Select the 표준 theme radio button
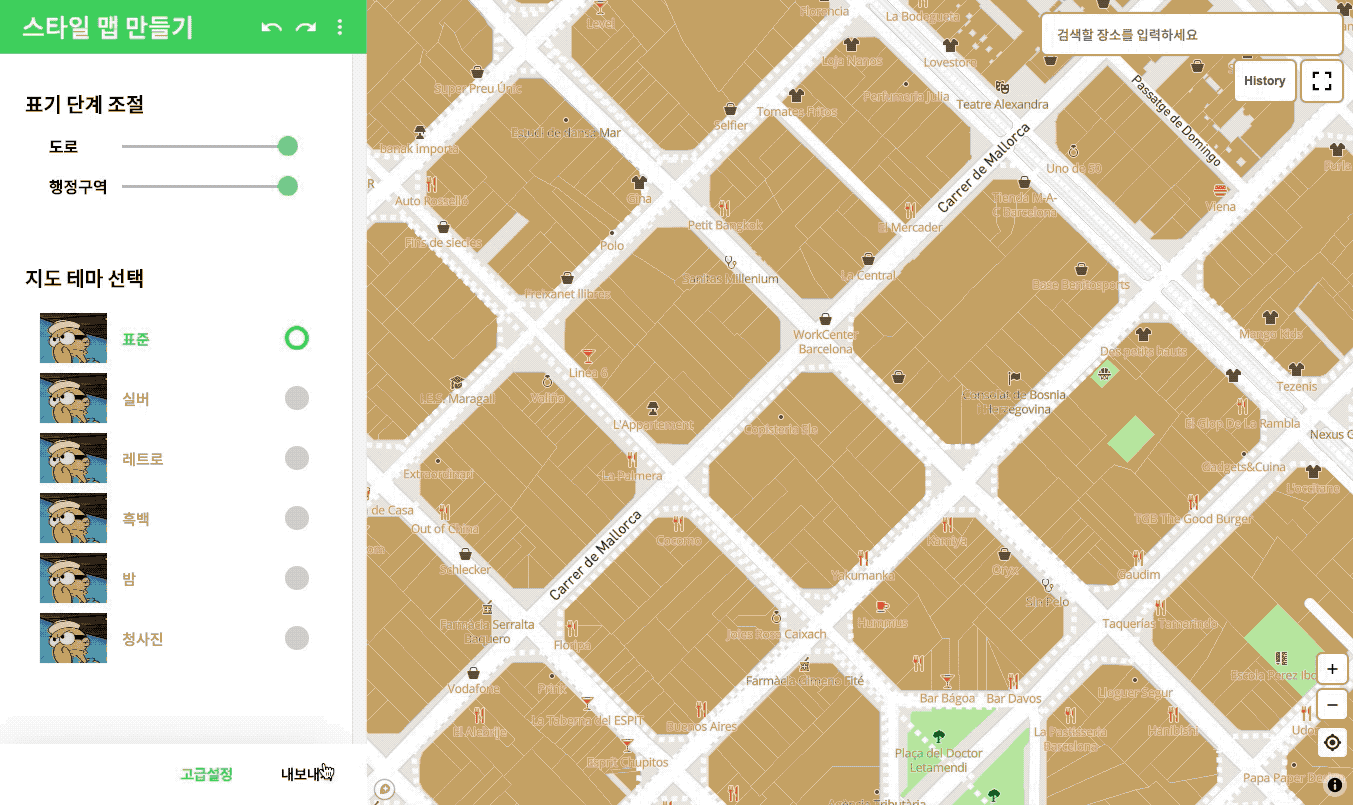1353x805 pixels. (x=297, y=338)
